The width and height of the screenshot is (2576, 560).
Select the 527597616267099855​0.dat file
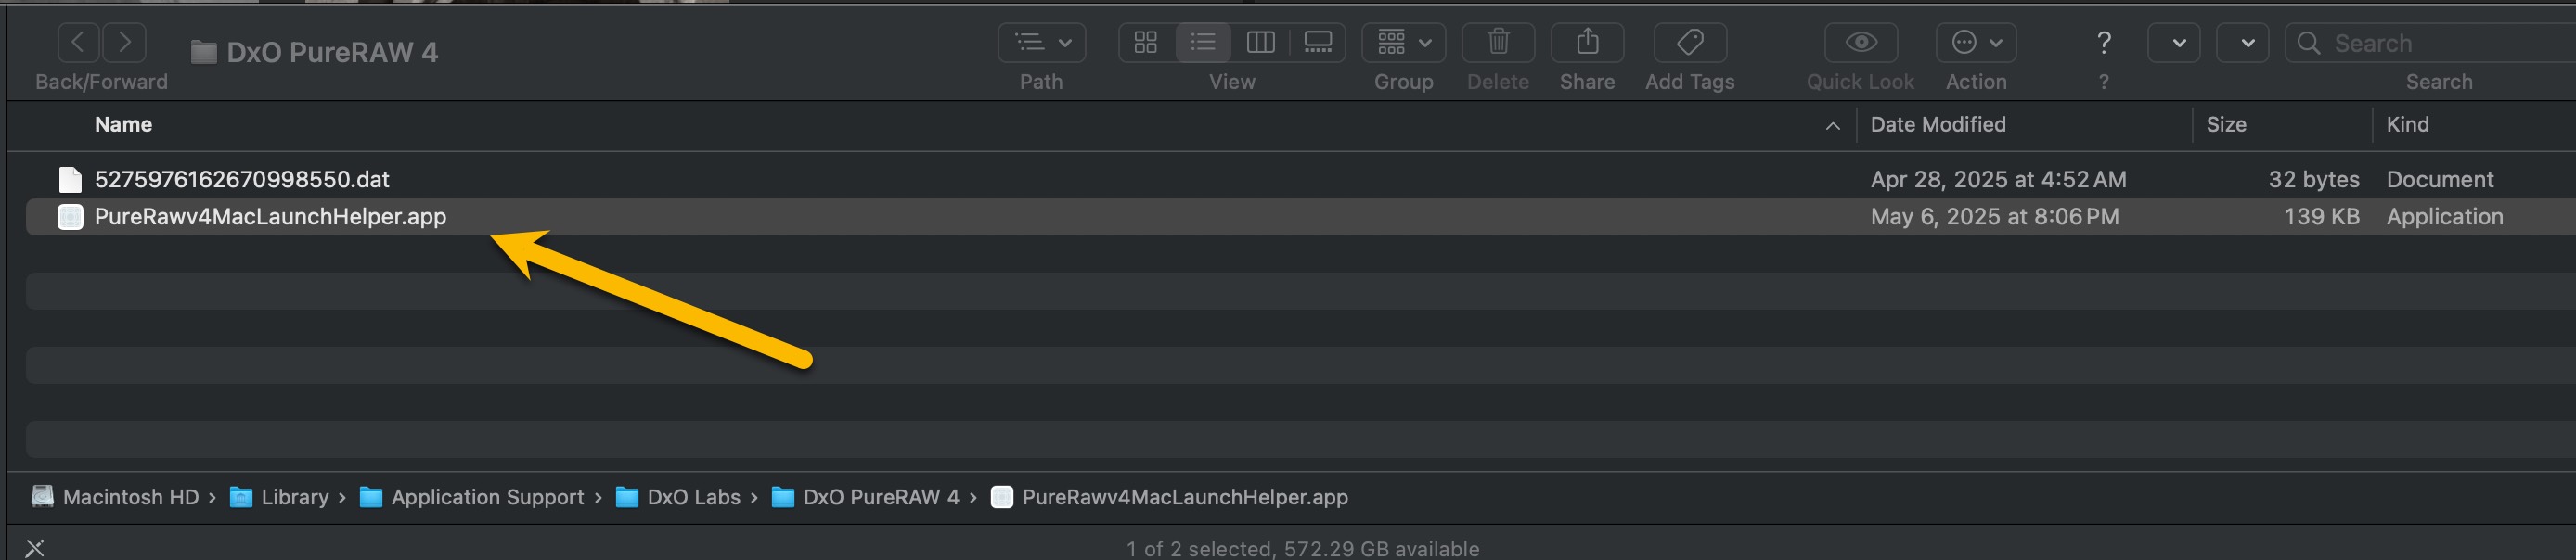coord(242,180)
